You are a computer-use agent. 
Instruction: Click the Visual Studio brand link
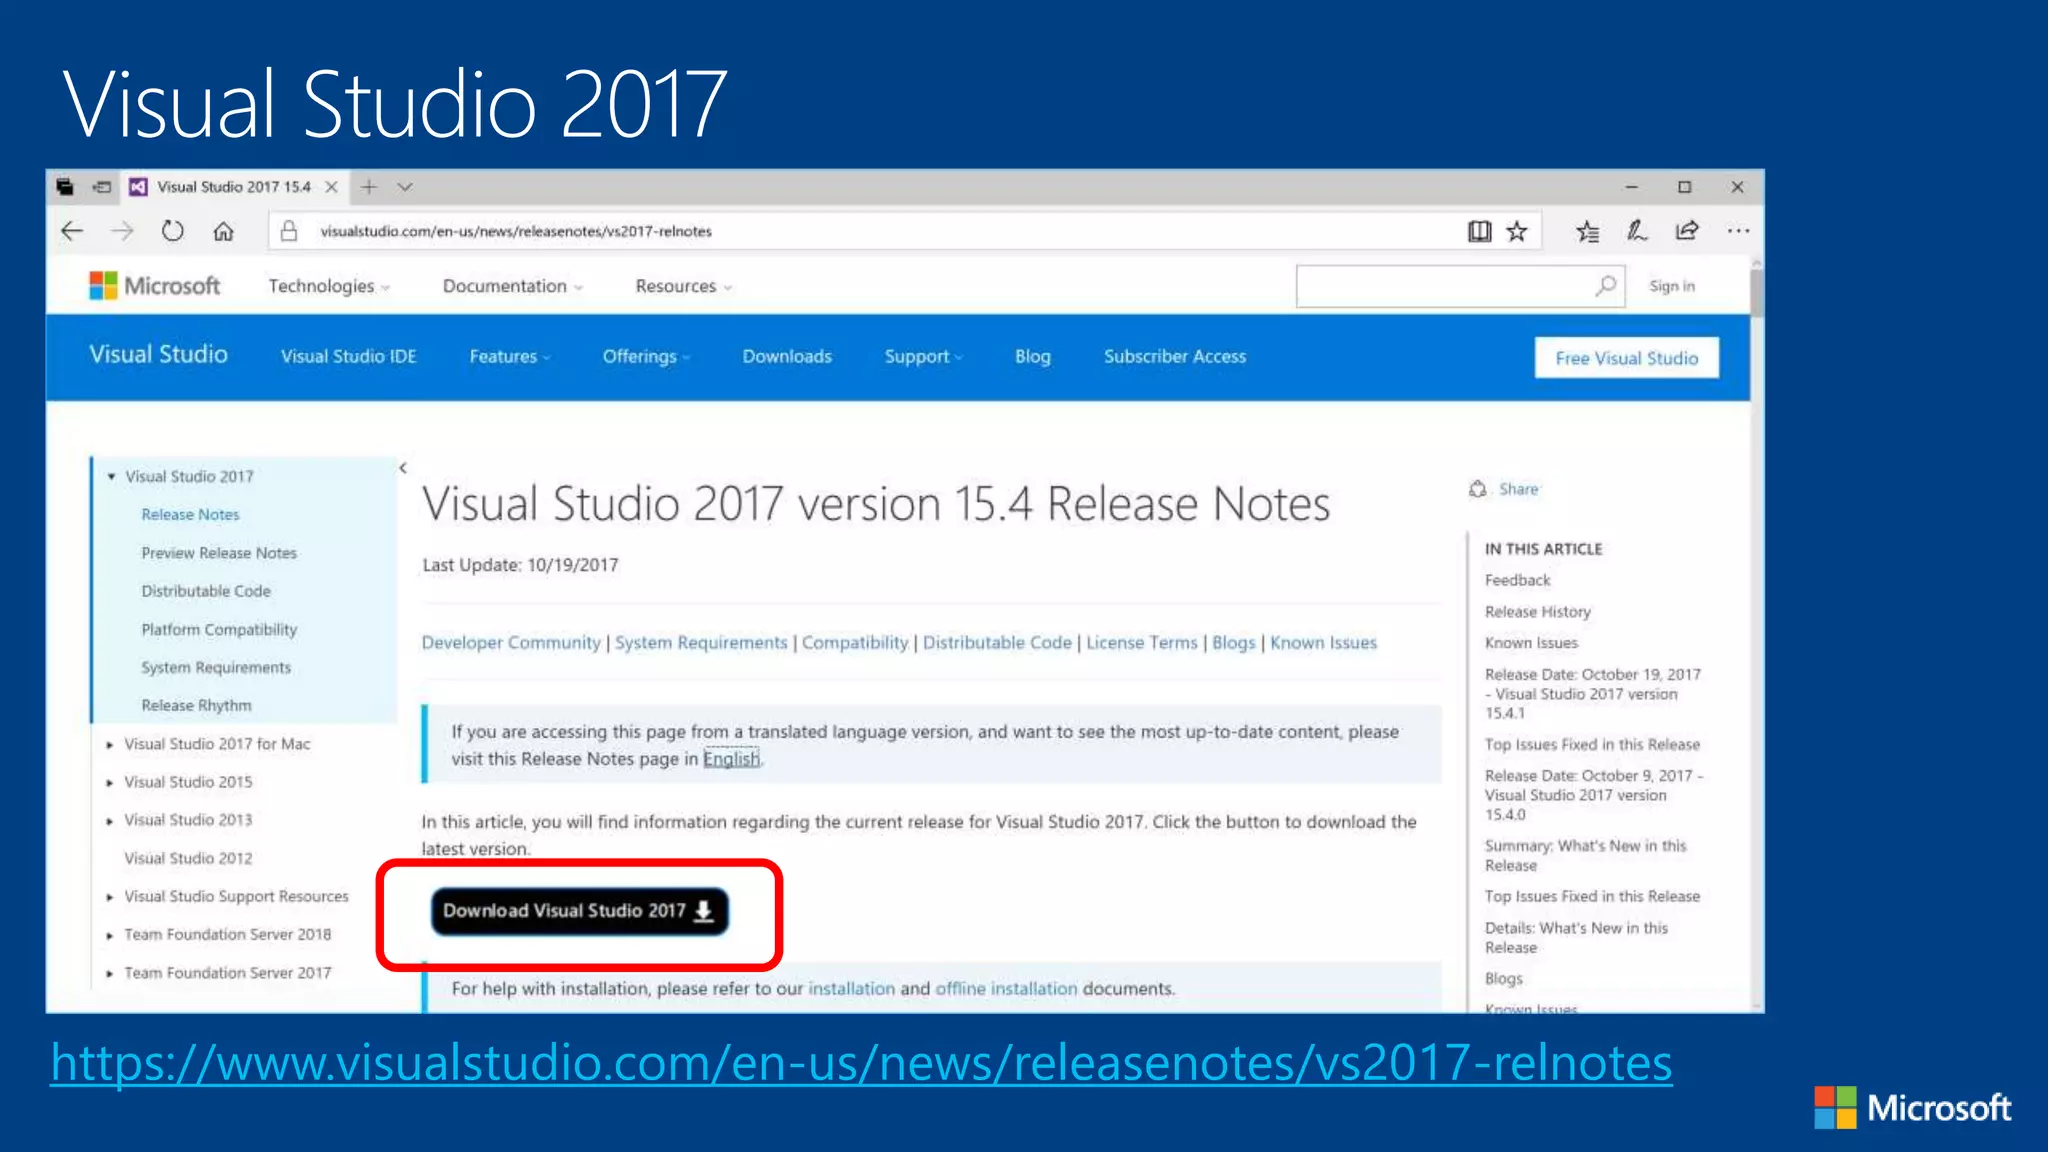pyautogui.click(x=158, y=354)
